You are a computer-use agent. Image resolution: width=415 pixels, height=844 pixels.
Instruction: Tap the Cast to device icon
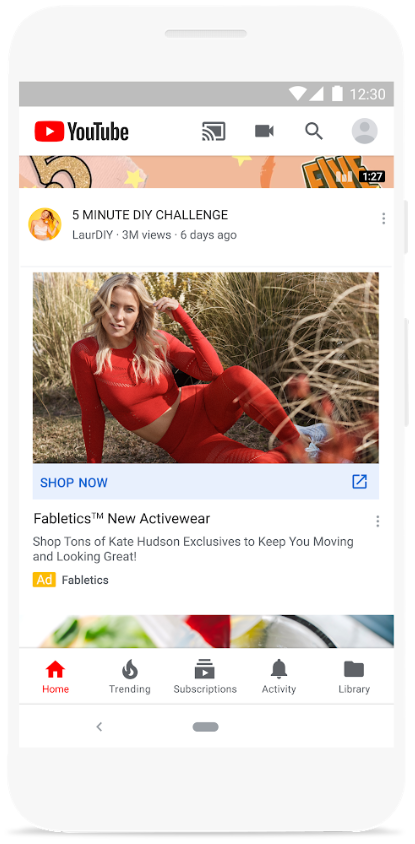214,131
